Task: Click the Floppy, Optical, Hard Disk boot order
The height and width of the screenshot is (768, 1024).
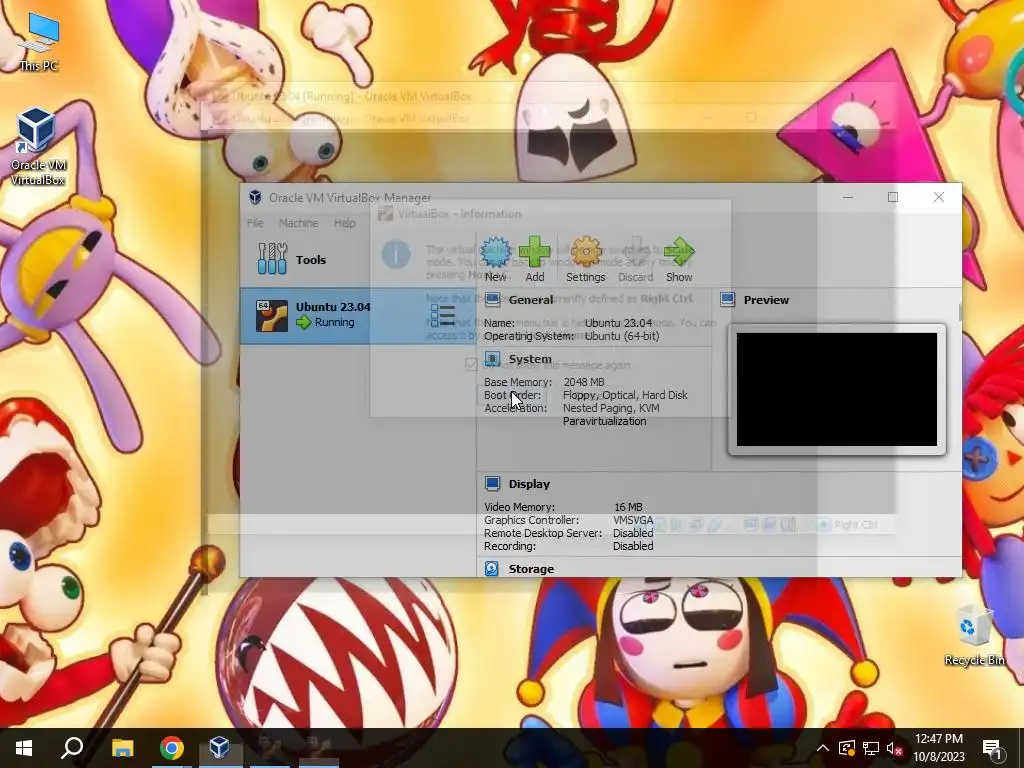Action: 625,395
